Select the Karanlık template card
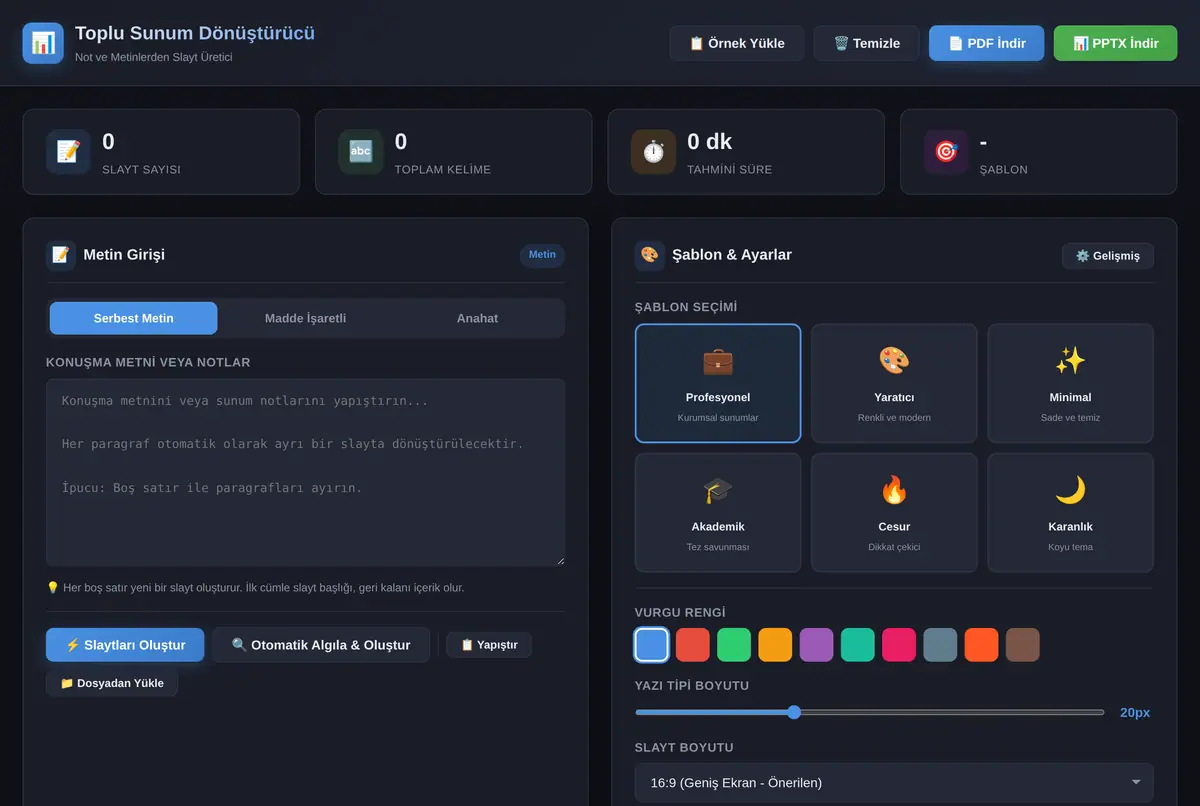This screenshot has width=1200, height=806. pyautogui.click(x=1070, y=512)
